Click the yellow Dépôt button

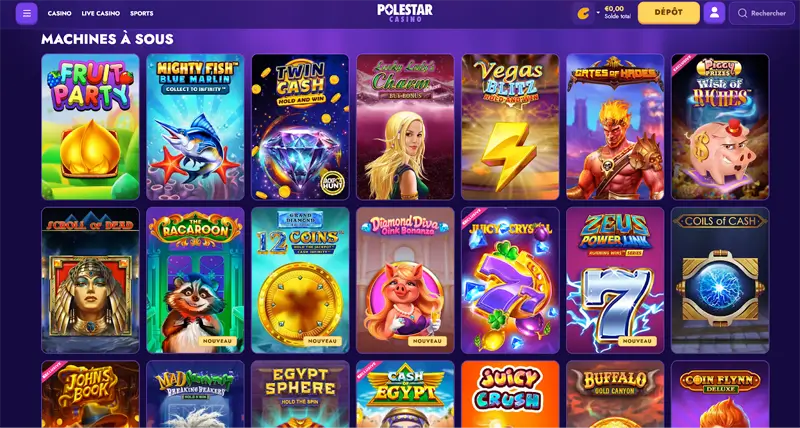pos(668,13)
